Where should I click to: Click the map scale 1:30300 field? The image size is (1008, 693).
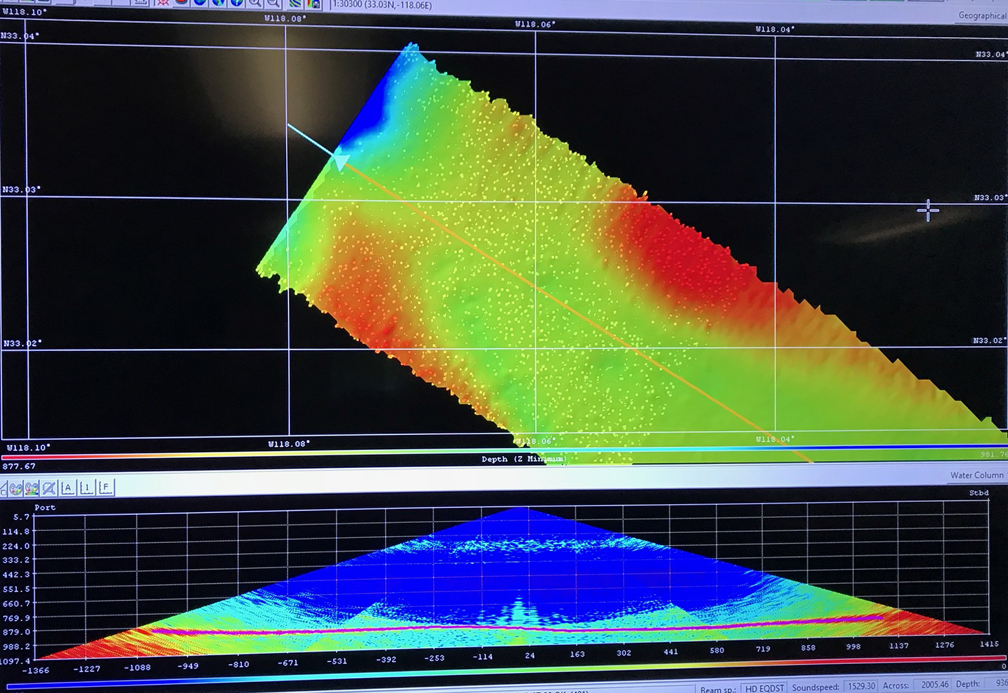point(382,5)
